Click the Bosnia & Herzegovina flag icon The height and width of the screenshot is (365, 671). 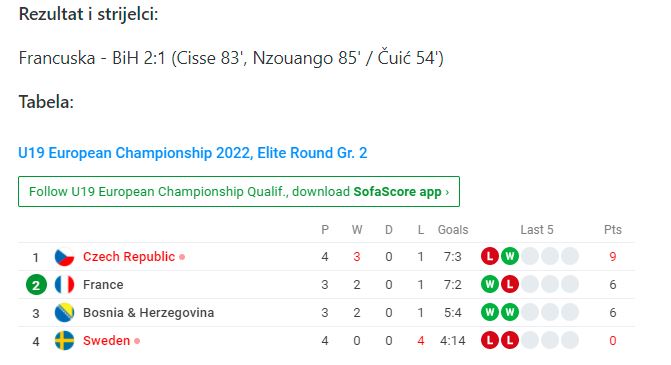[x=65, y=313]
